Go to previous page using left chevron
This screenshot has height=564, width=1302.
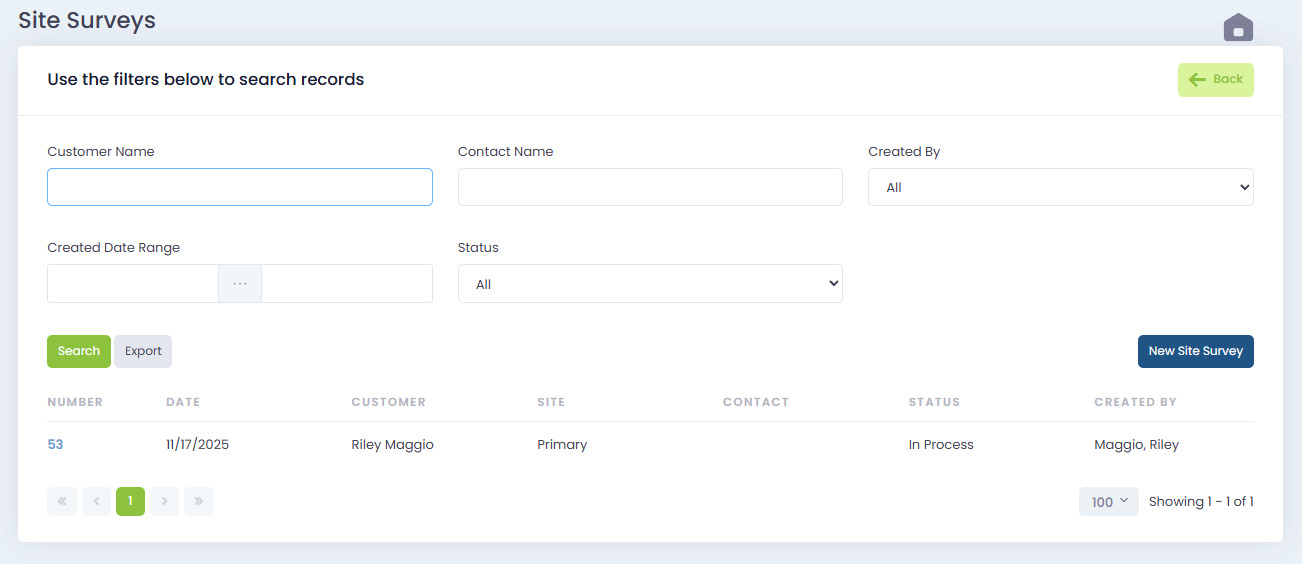[x=96, y=501]
